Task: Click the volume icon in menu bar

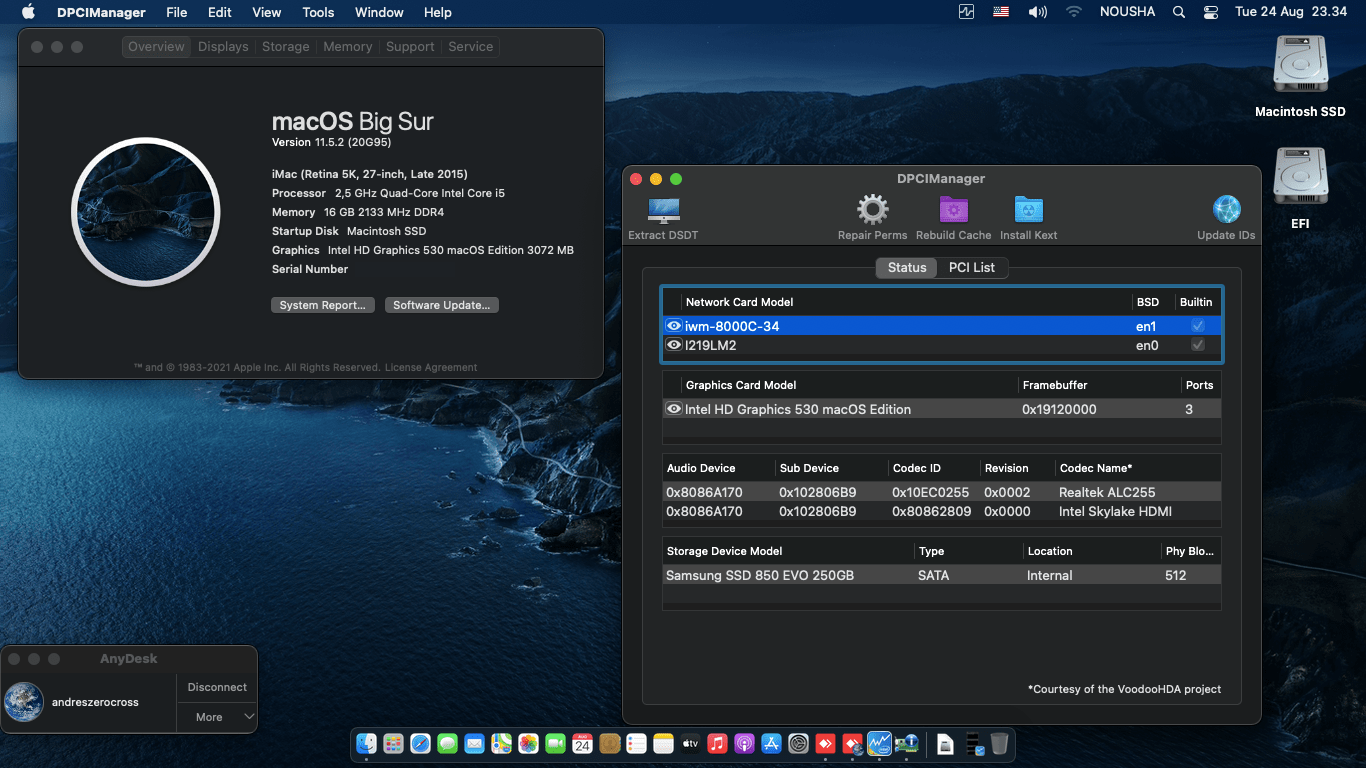Action: pos(1038,12)
